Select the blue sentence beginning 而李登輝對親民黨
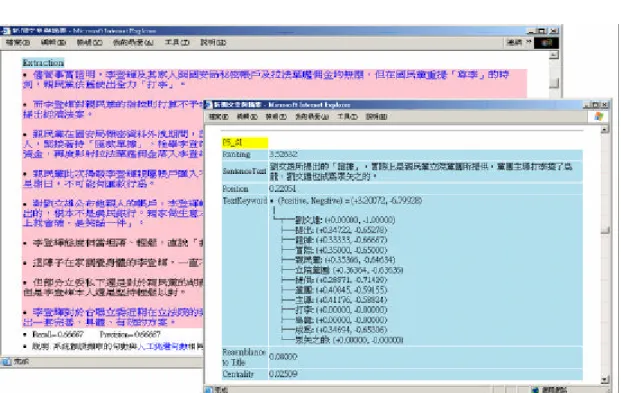 pyautogui.click(x=113, y=109)
